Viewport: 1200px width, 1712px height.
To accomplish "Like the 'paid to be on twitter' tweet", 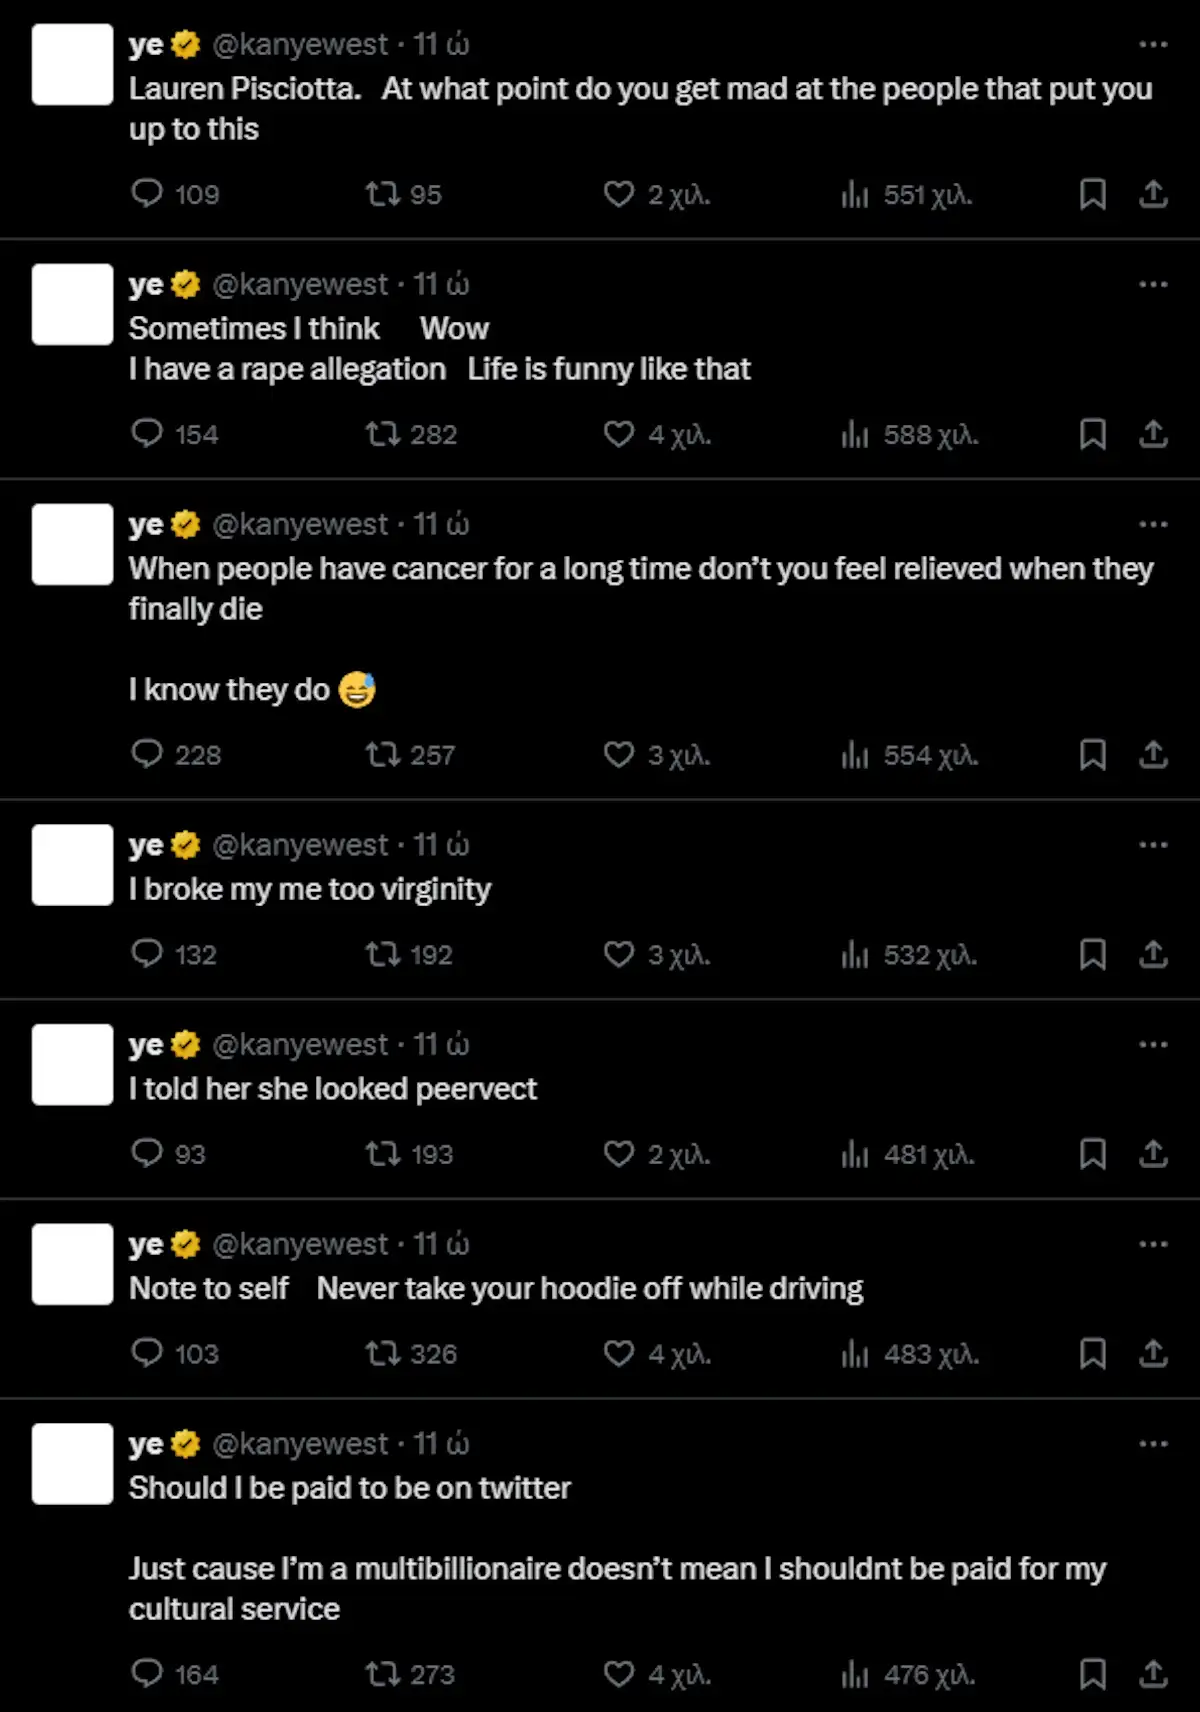I will [619, 1674].
